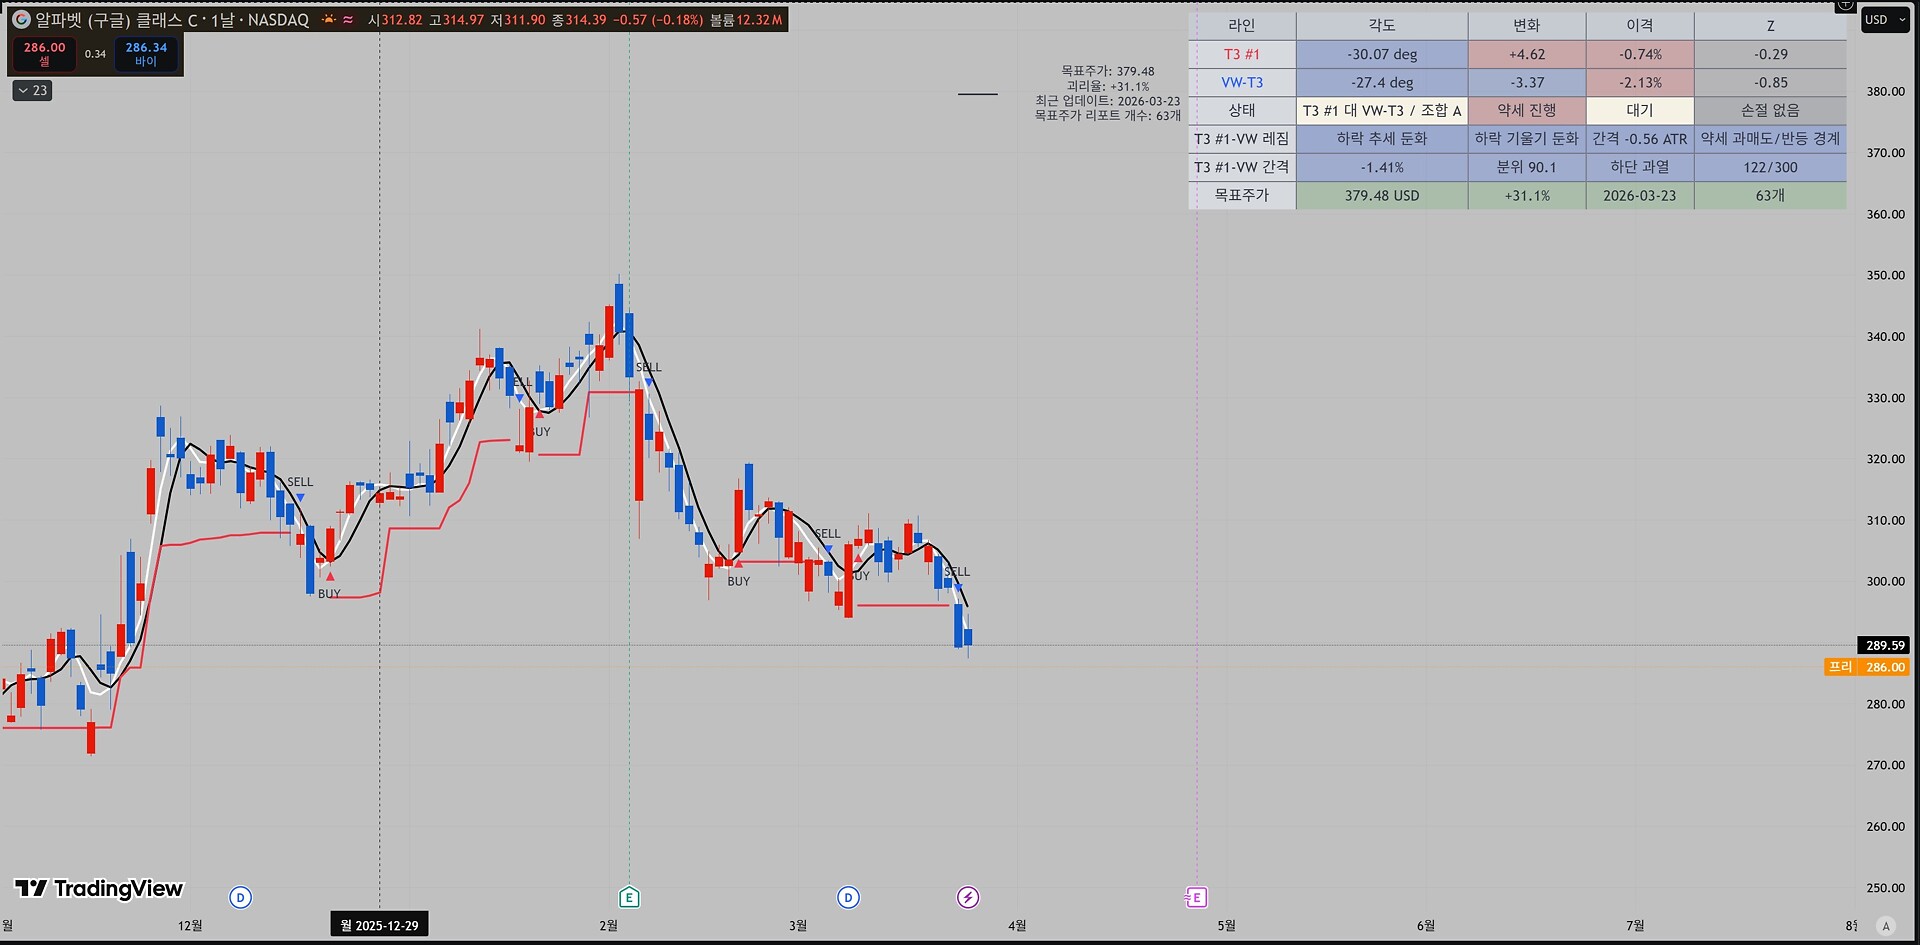
Task: Click the 약세 과매도/반등 경계 cell
Action: click(x=1770, y=138)
